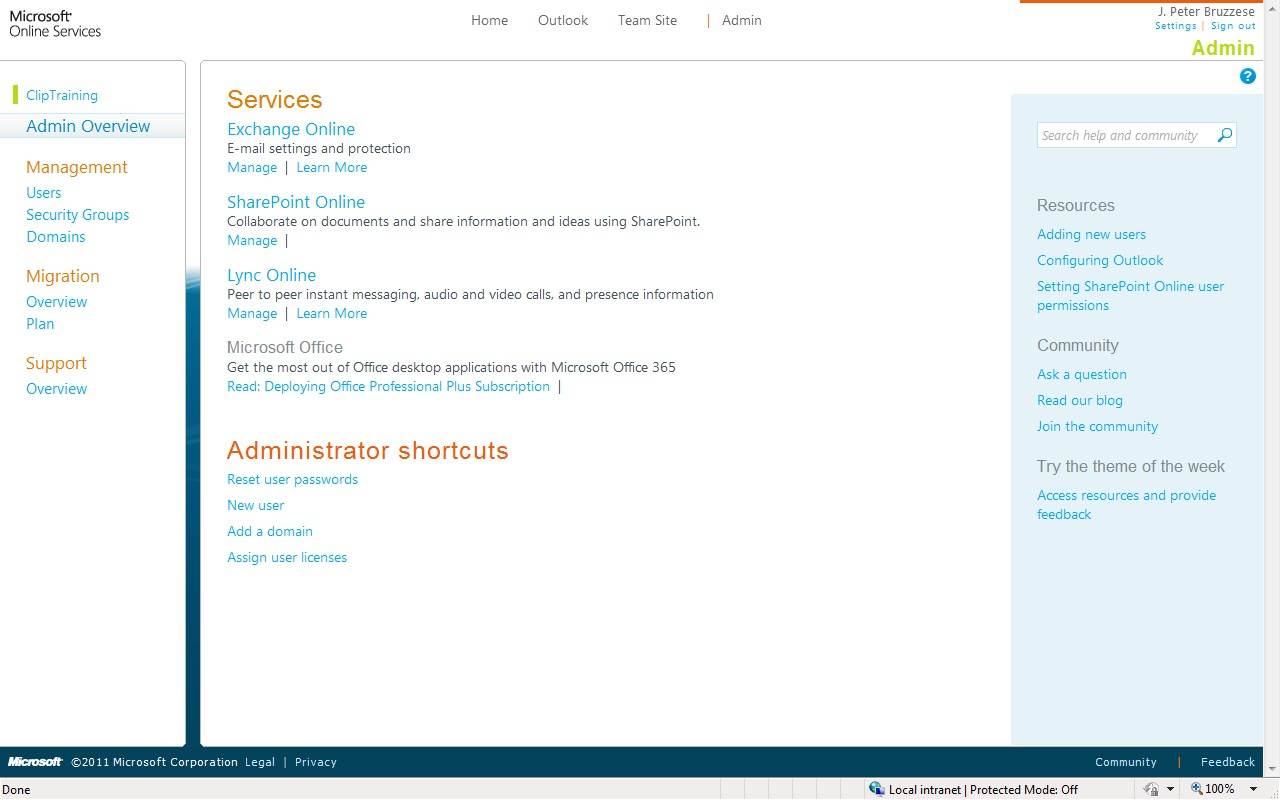Viewport: 1280px width, 800px height.
Task: Click the Done status bar text
Action: pyautogui.click(x=17, y=789)
